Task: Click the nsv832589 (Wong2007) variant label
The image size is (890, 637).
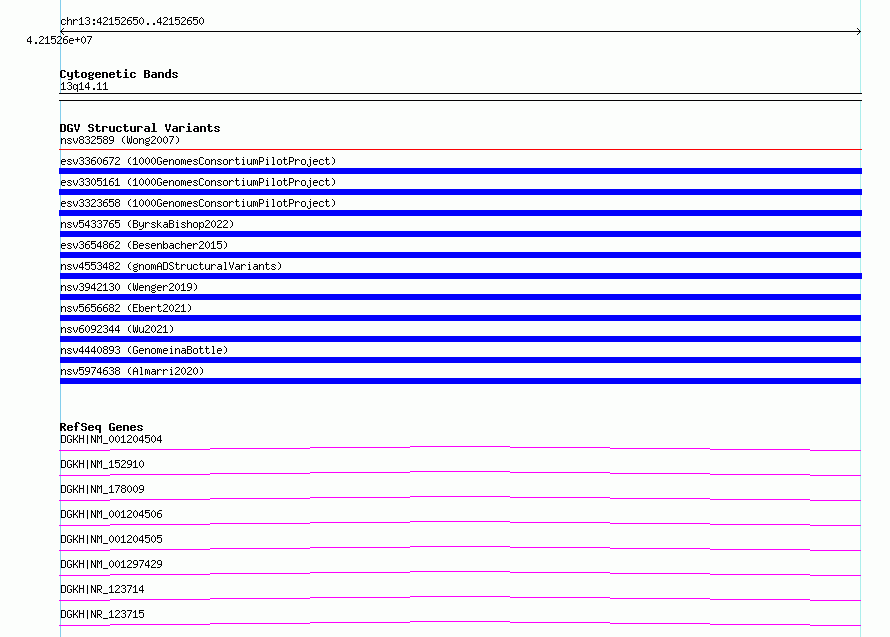Action: [x=120, y=140]
